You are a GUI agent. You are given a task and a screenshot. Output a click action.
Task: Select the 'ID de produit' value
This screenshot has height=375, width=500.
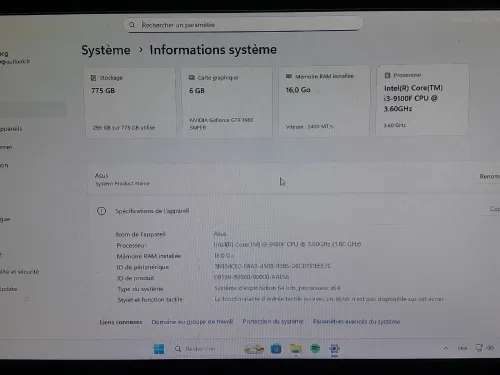tap(251, 277)
